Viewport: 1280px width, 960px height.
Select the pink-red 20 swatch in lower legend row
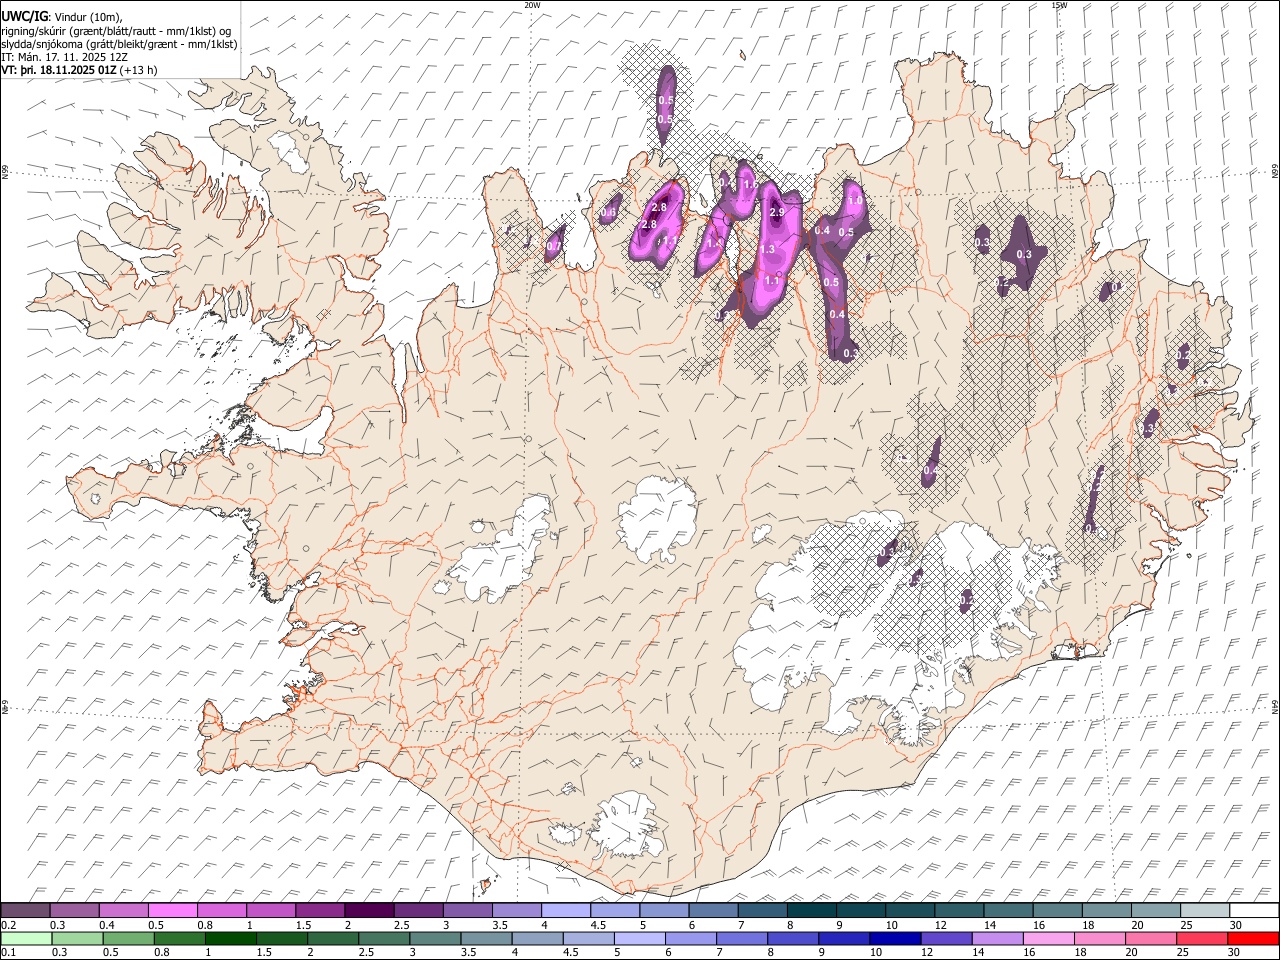(x=1150, y=938)
